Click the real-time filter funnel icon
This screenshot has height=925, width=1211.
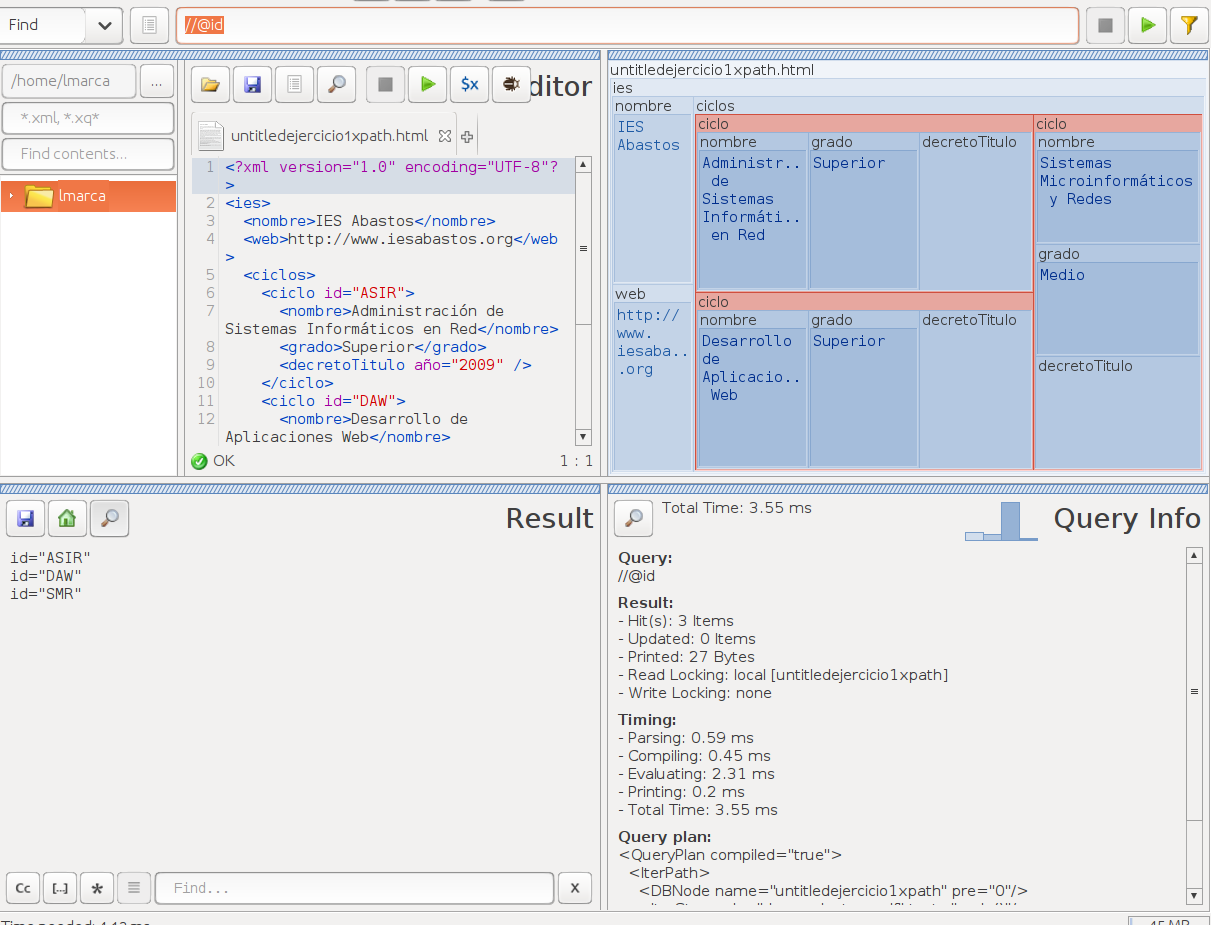tap(1189, 25)
